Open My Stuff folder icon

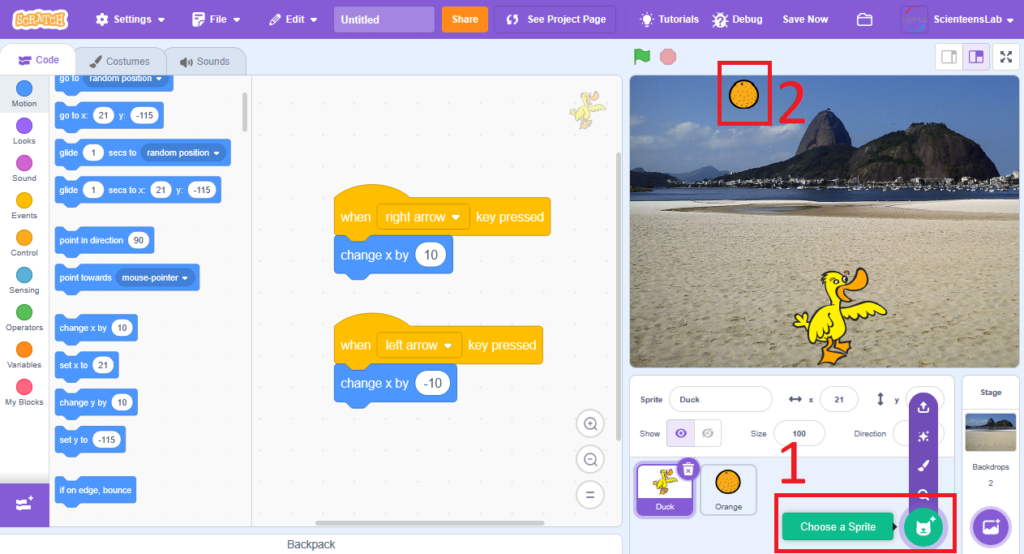pyautogui.click(x=864, y=20)
